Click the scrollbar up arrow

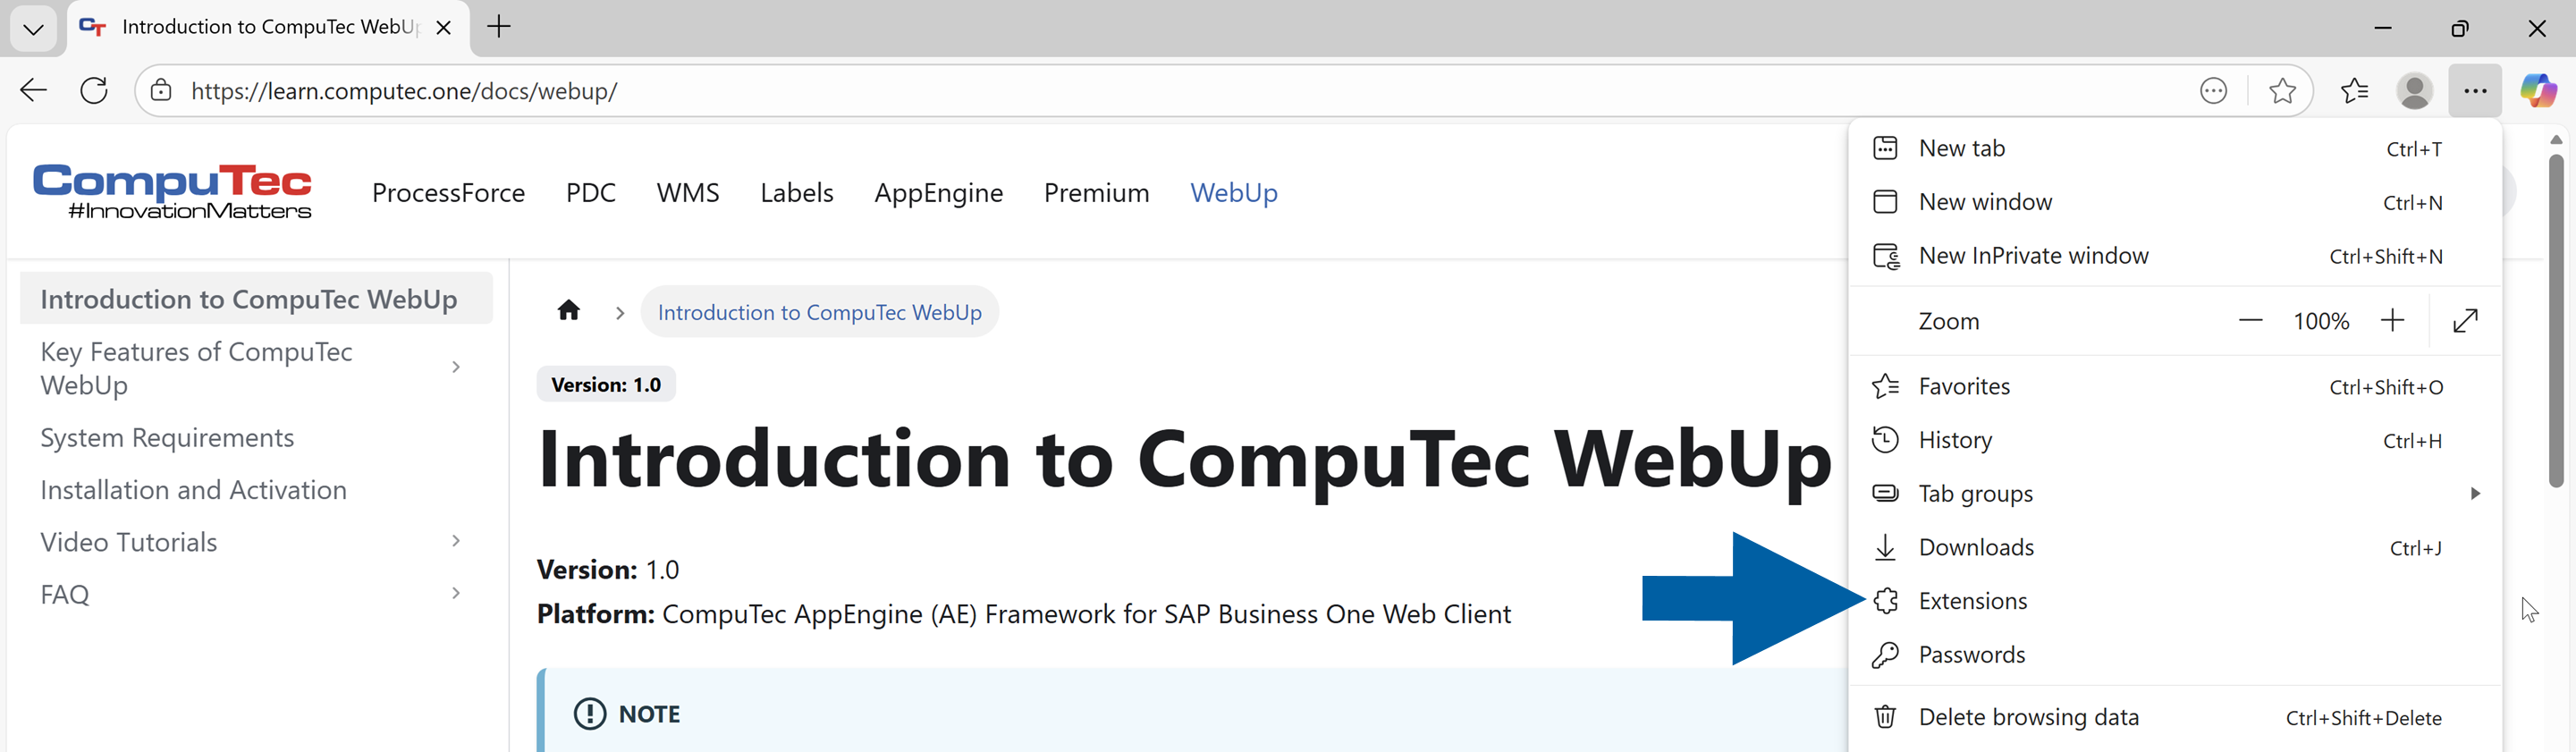click(2556, 139)
